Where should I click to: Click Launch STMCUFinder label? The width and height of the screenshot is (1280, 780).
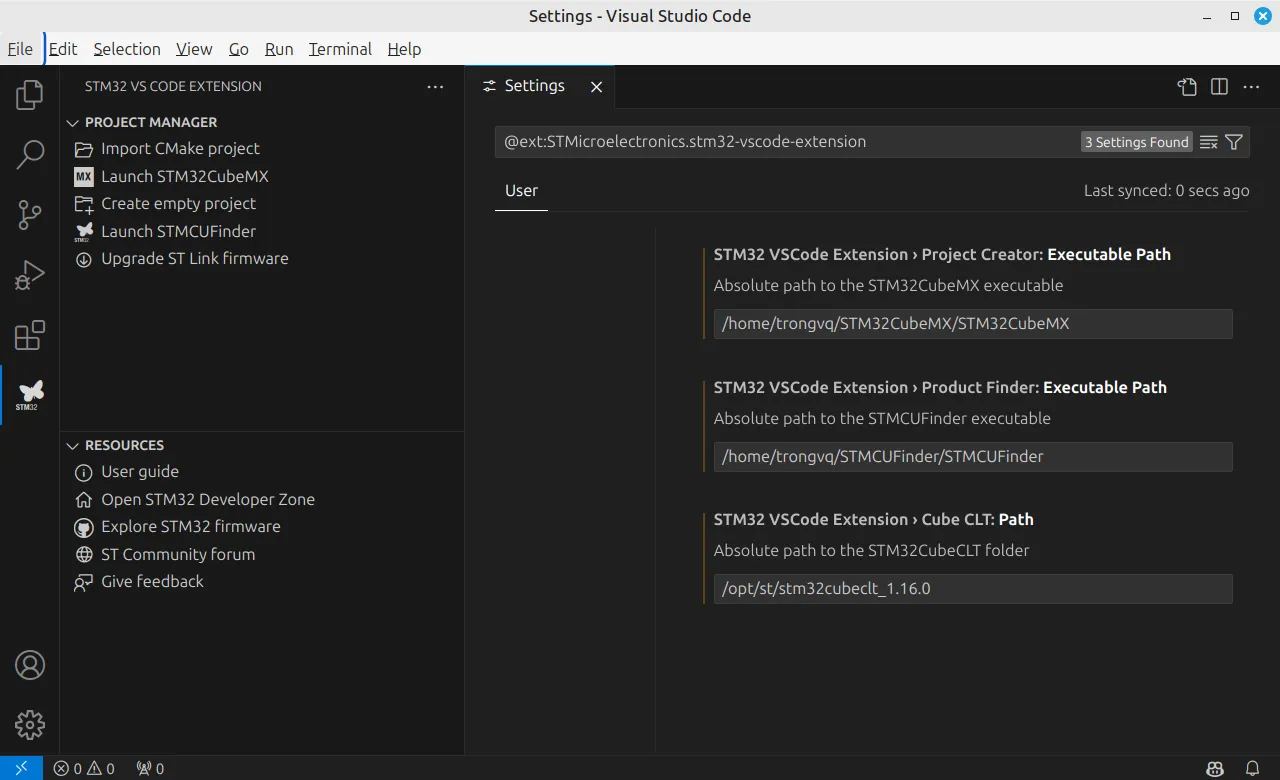(178, 231)
